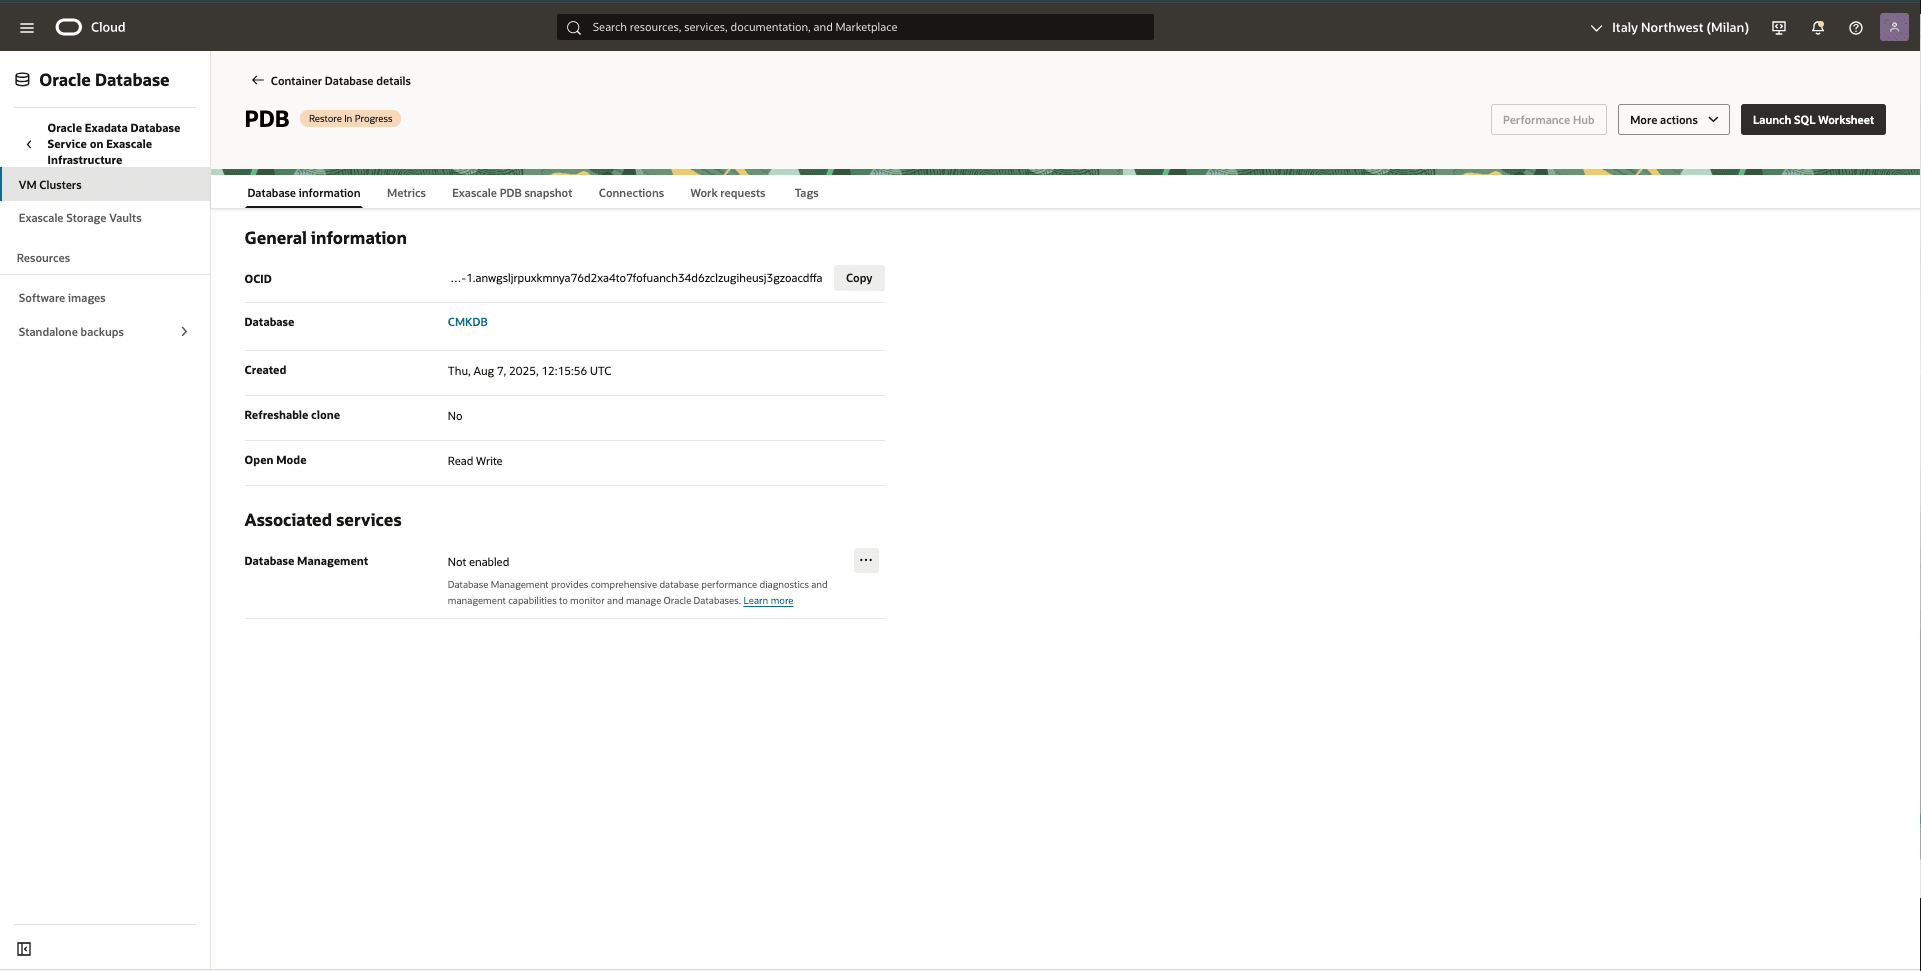
Task: Open the Database Management three-dot menu
Action: point(866,560)
